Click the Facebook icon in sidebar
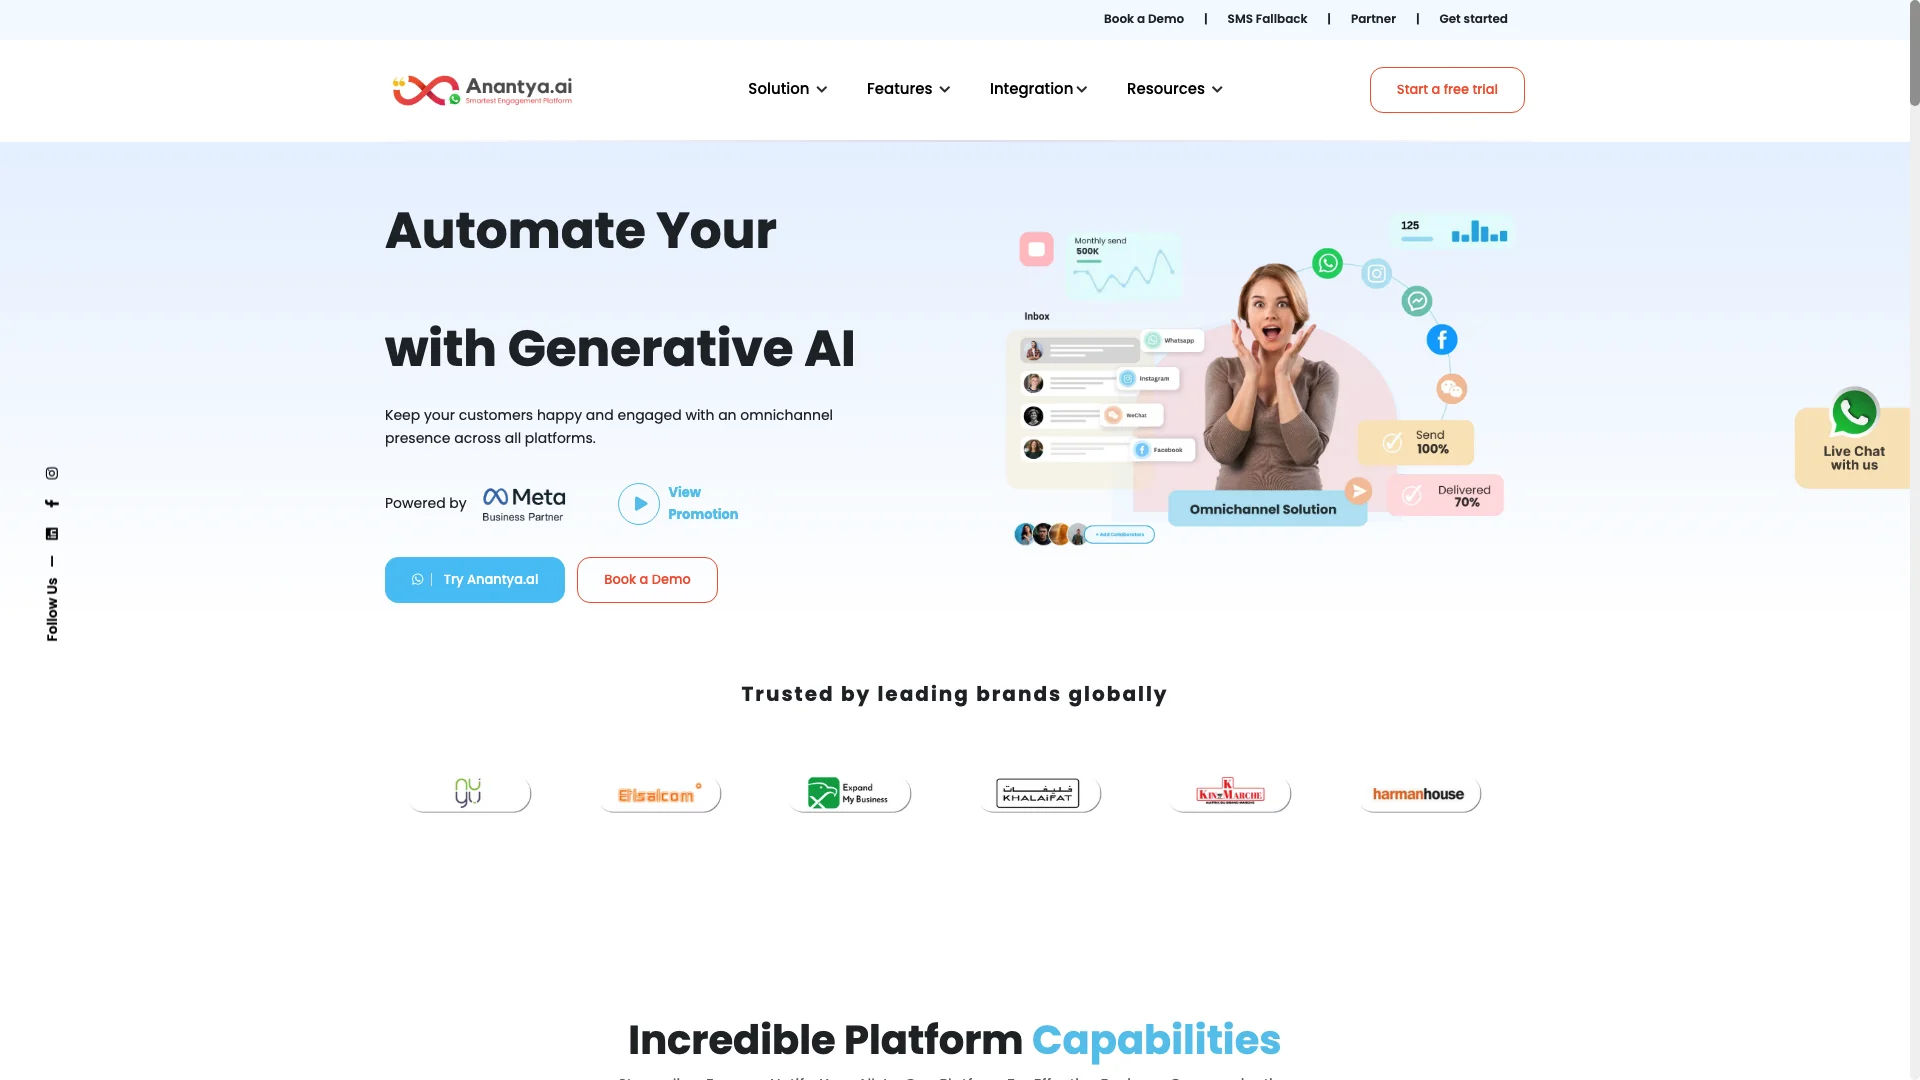Image resolution: width=1920 pixels, height=1080 pixels. click(51, 504)
